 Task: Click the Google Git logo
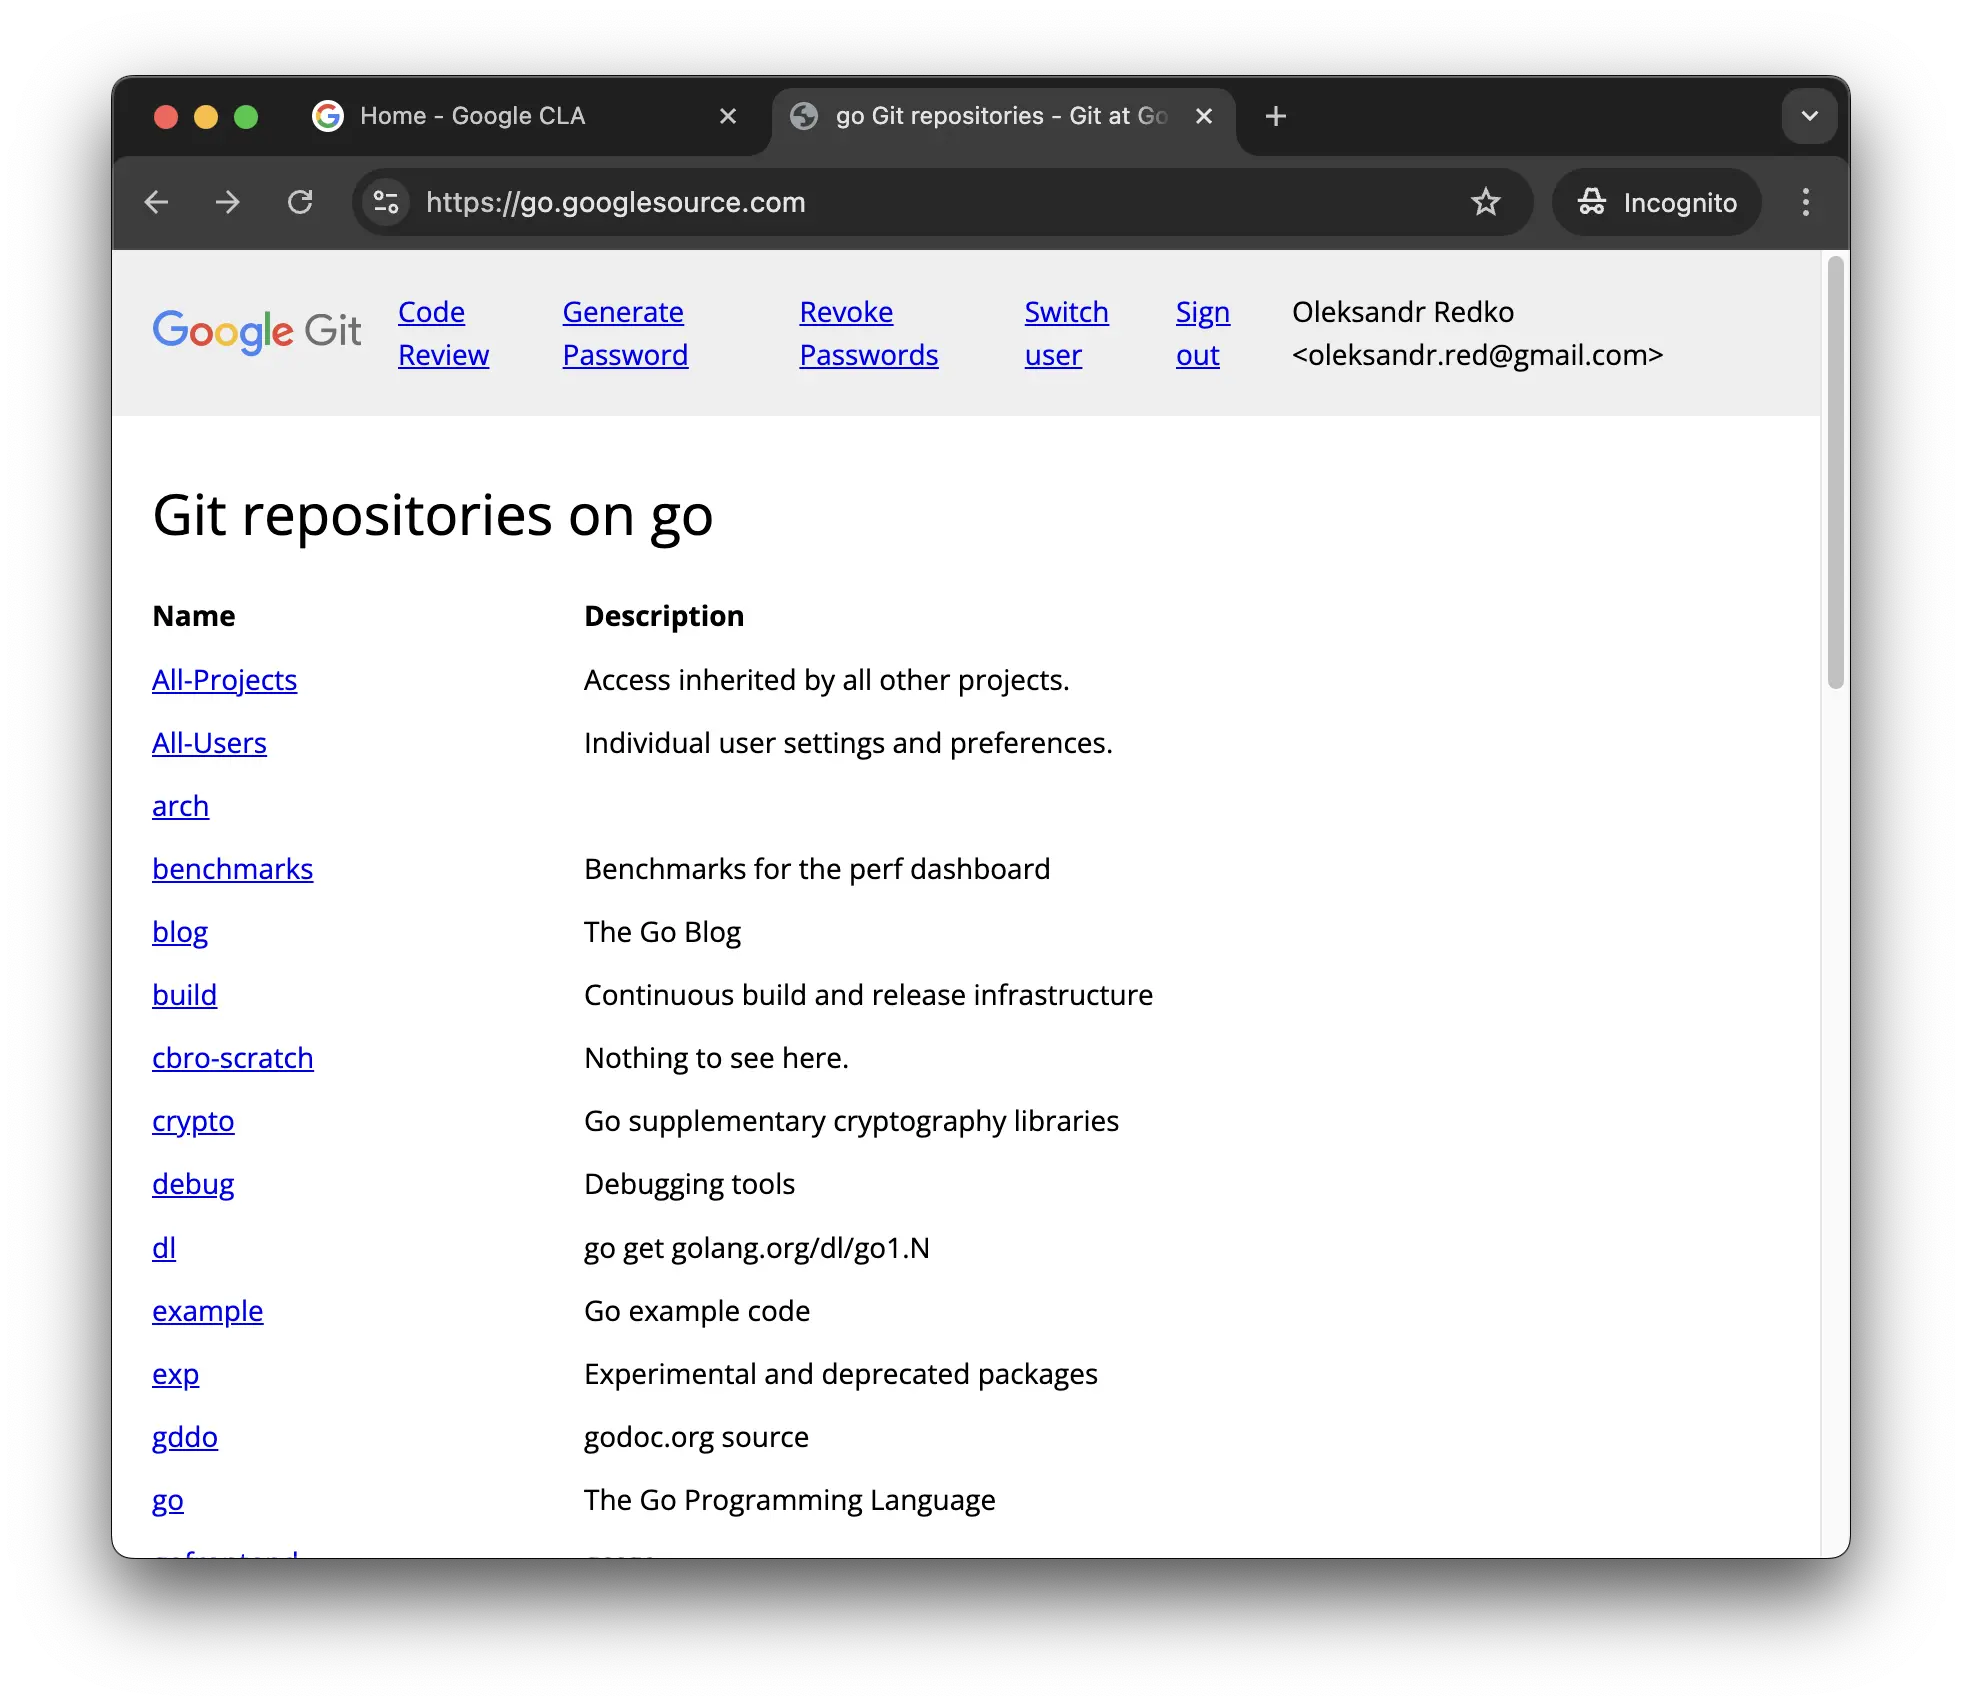click(x=256, y=331)
